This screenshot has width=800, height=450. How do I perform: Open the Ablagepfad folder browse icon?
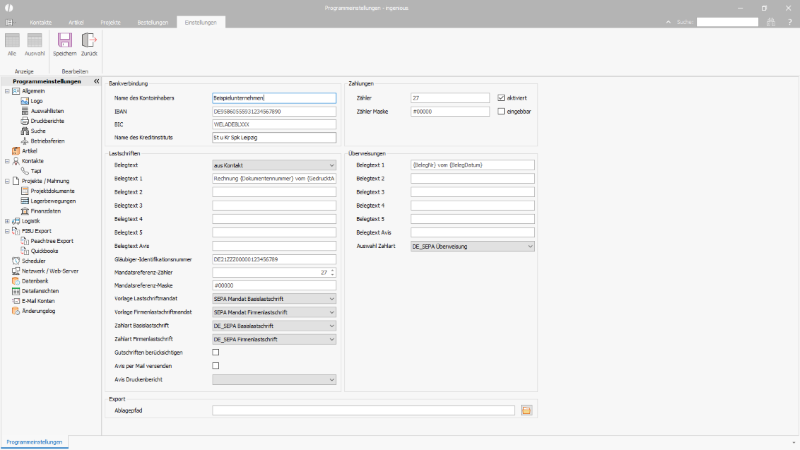pyautogui.click(x=527, y=410)
